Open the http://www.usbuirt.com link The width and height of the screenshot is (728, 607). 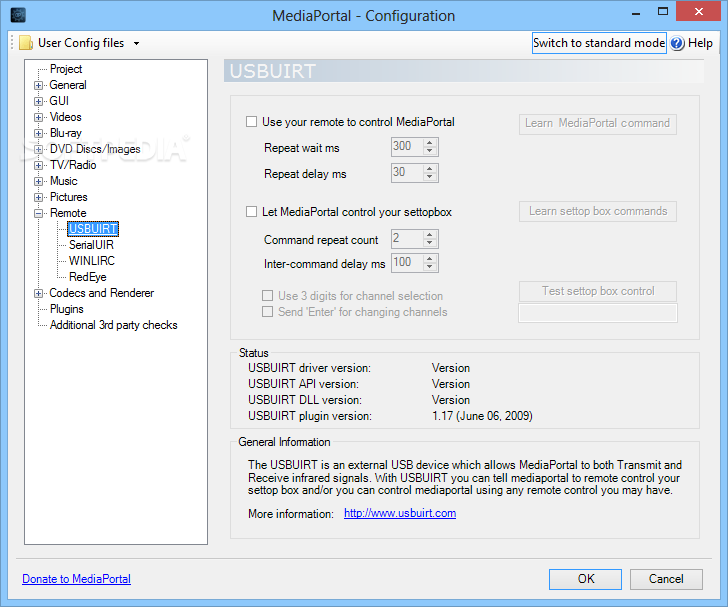pyautogui.click(x=400, y=513)
